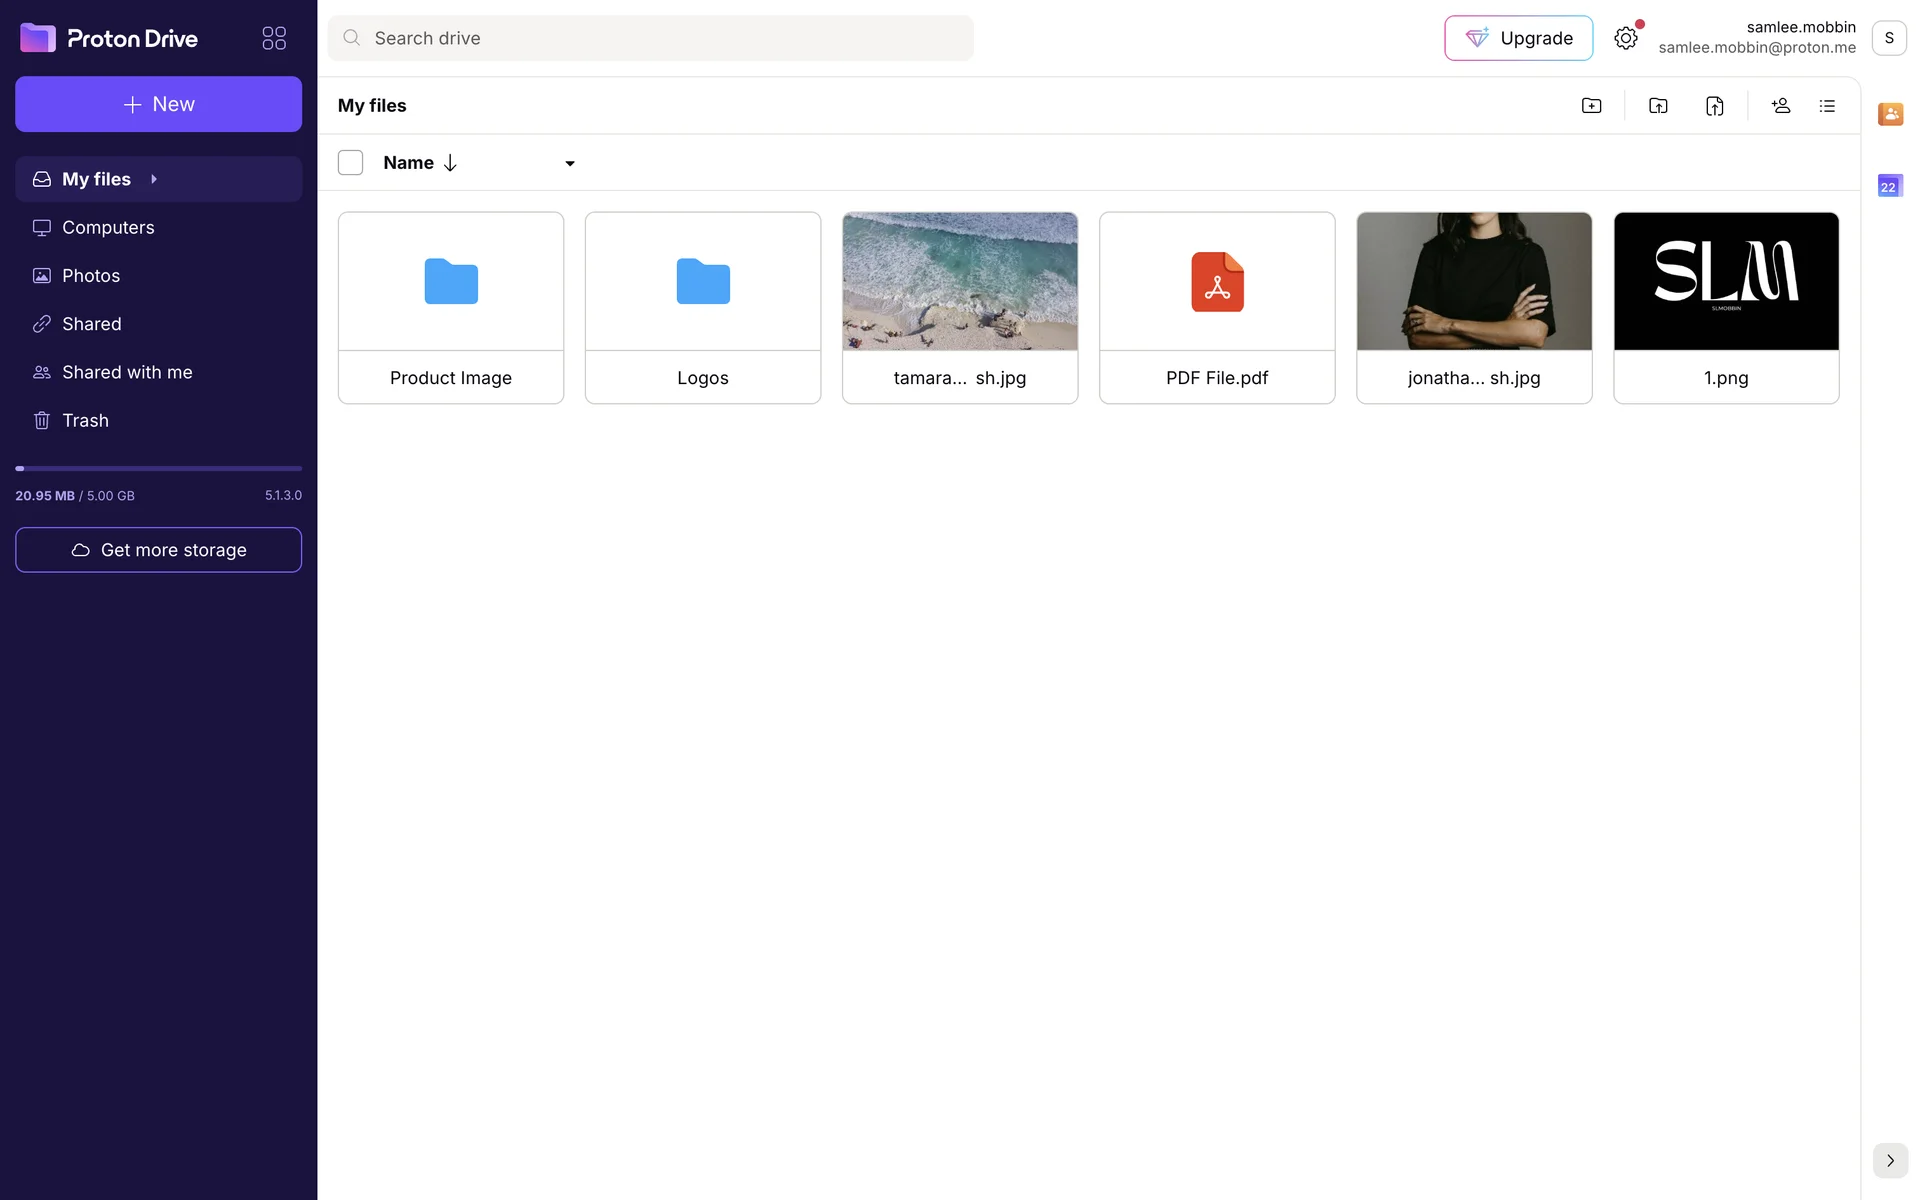Click Get more storage button
The image size is (1920, 1200).
click(158, 550)
